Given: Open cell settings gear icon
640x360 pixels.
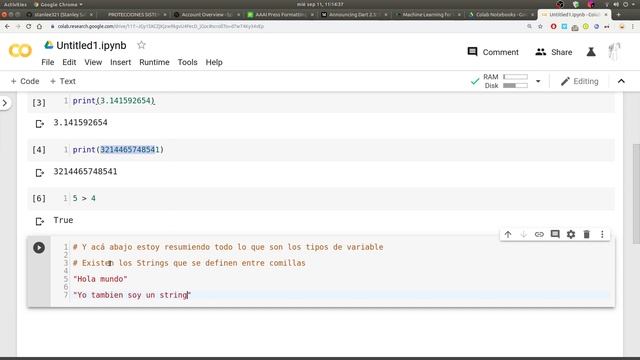Looking at the screenshot, I should pos(571,234).
